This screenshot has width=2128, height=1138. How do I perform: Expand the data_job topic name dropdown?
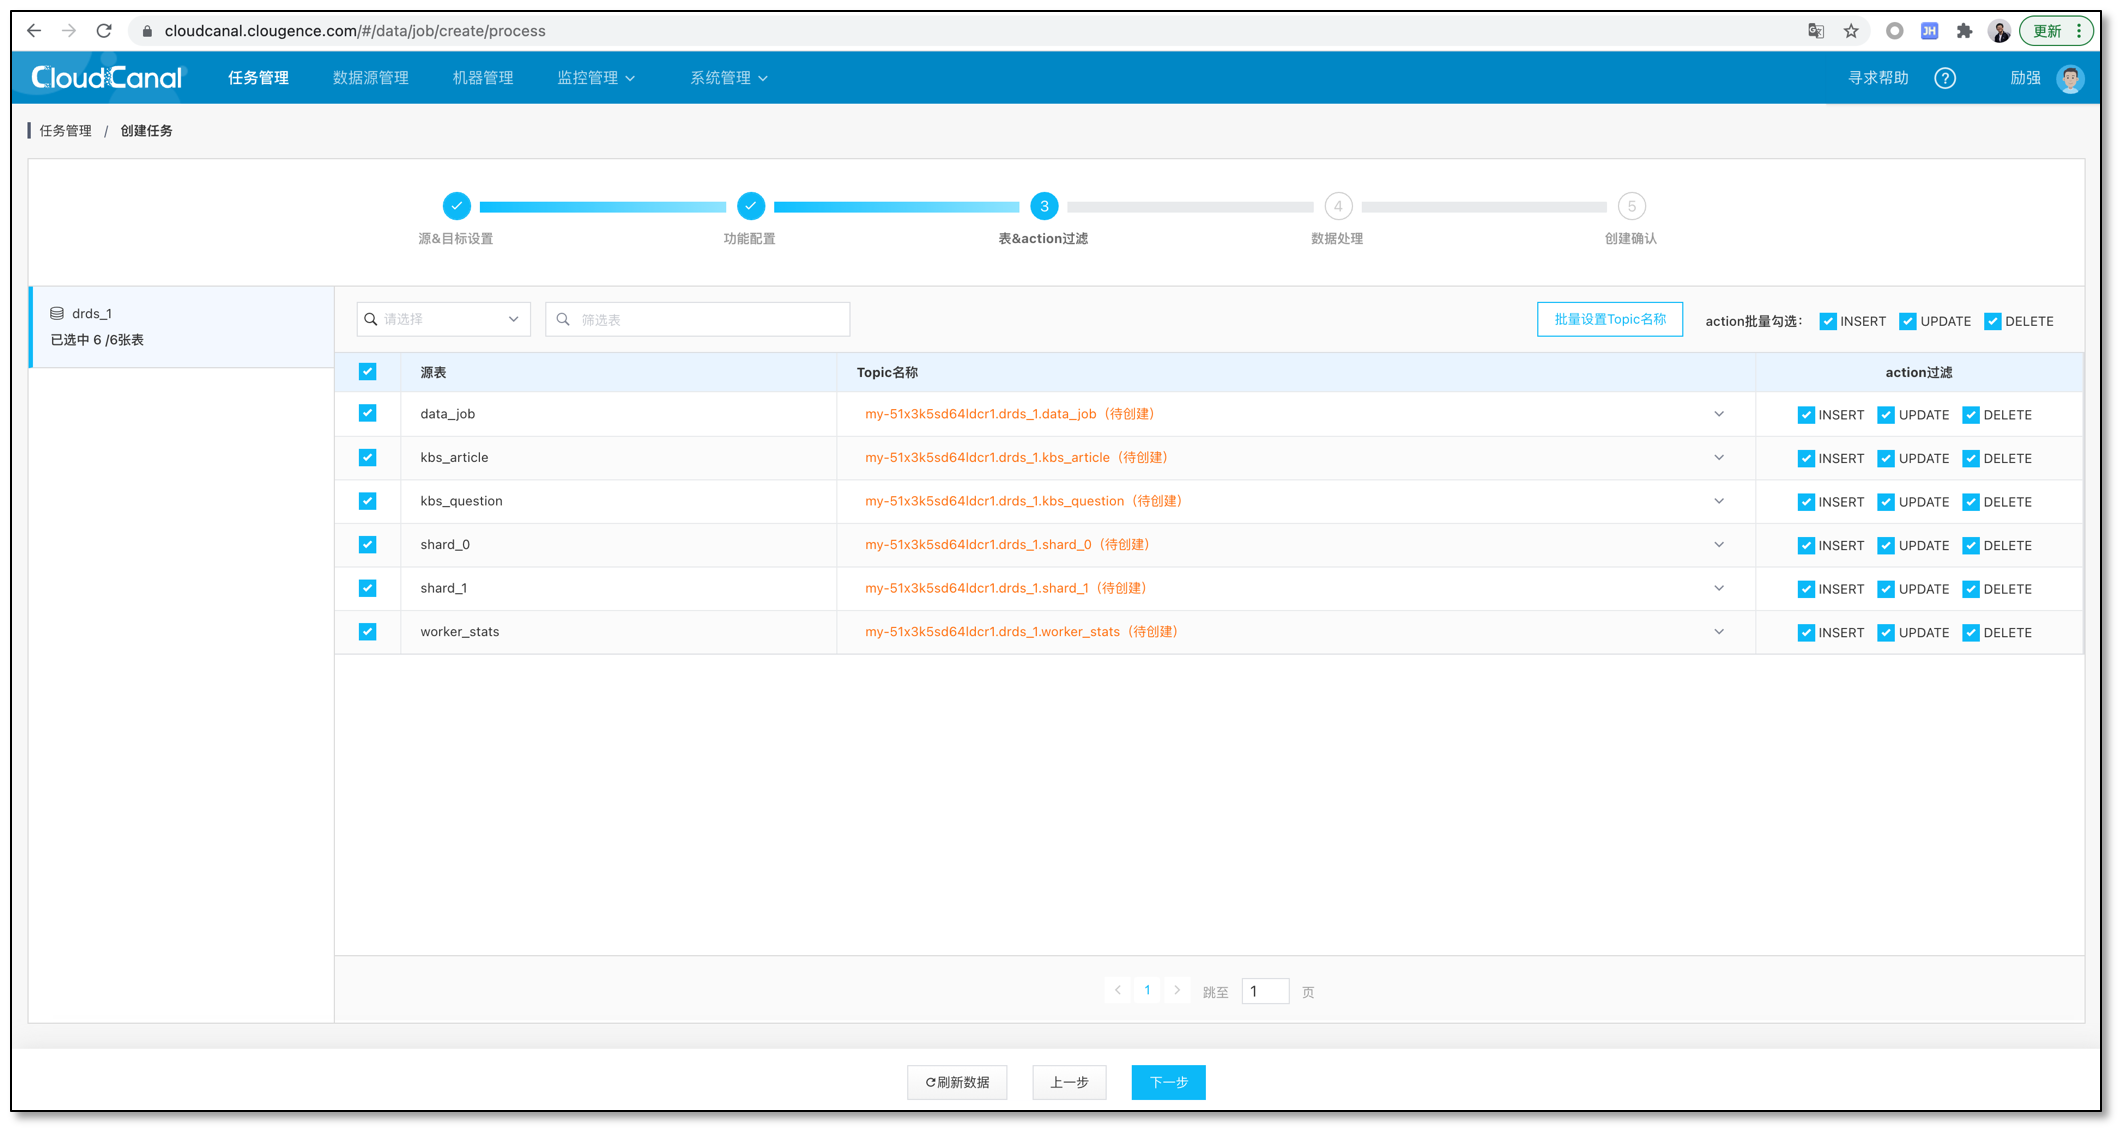coord(1719,414)
